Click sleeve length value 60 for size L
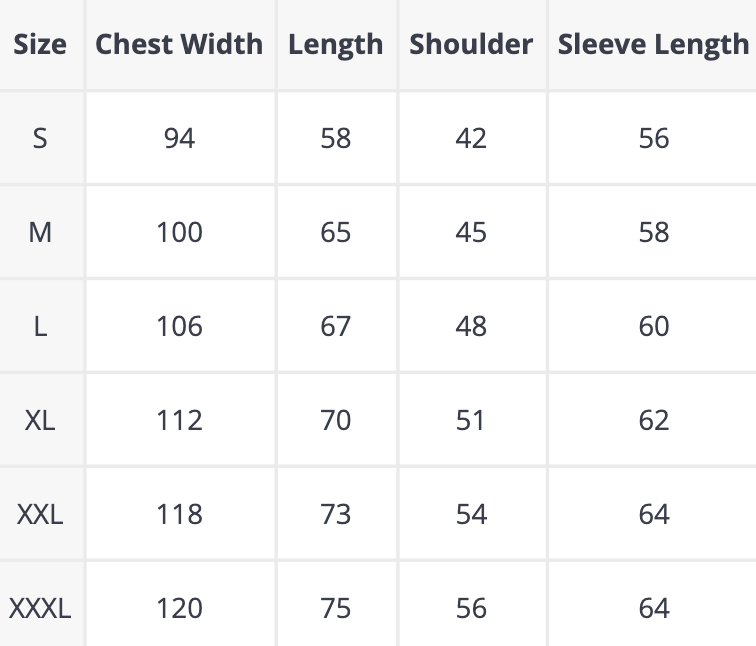 tap(653, 326)
